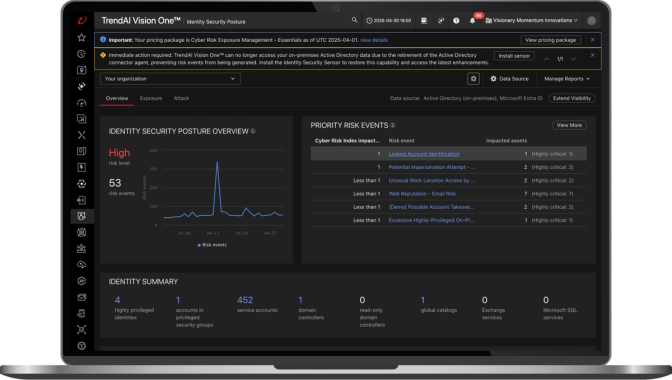Click the settings gear button beside Data Source
Image resolution: width=672 pixels, height=380 pixels.
tap(473, 79)
